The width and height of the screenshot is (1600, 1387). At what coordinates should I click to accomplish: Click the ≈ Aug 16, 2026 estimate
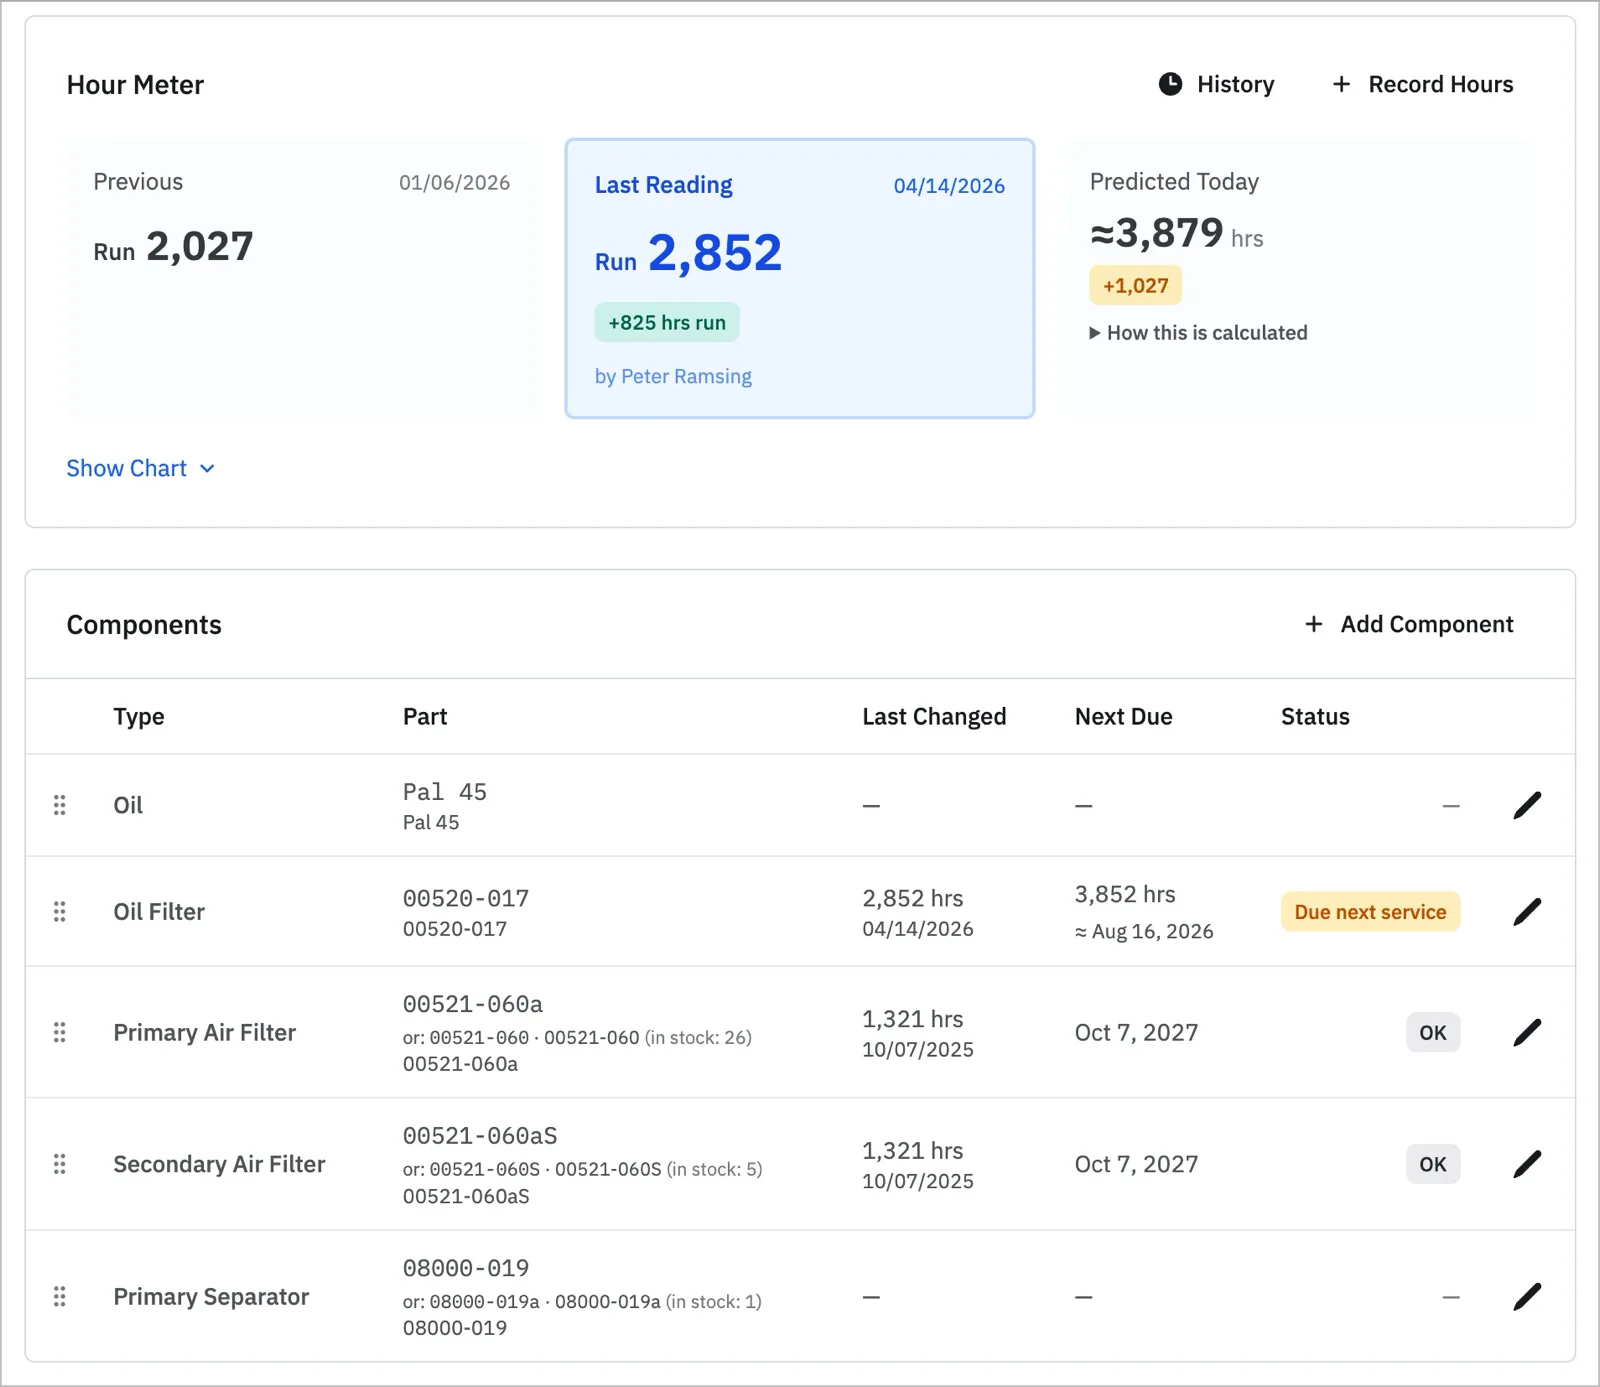tap(1144, 931)
